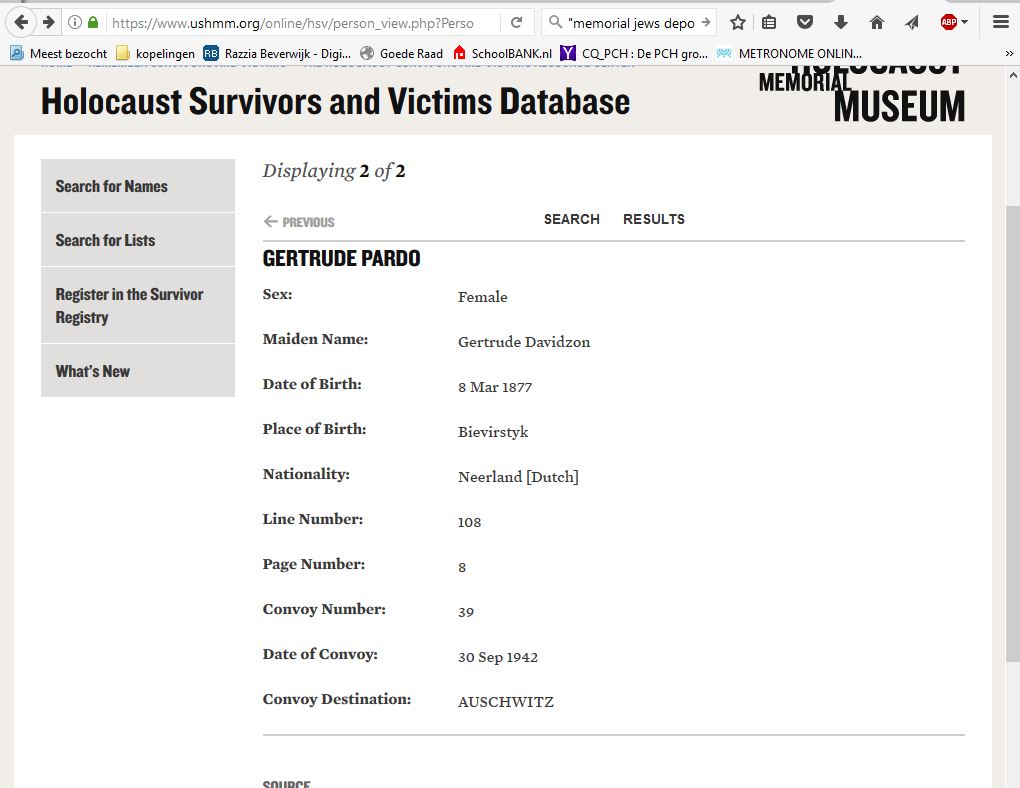This screenshot has height=788, width=1020.
Task: Open Register in the Survivor Registry
Action: coord(138,305)
